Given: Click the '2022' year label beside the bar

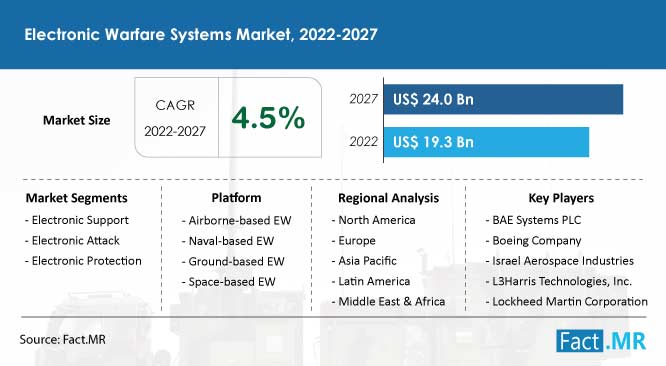Looking at the screenshot, I should pyautogui.click(x=364, y=141).
